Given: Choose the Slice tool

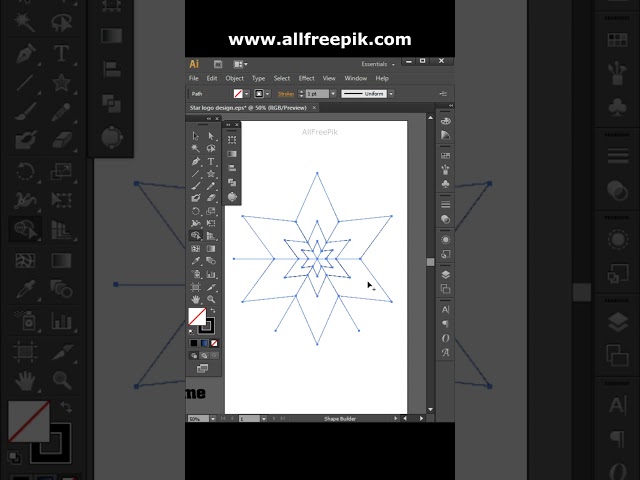Looking at the screenshot, I should pos(211,287).
